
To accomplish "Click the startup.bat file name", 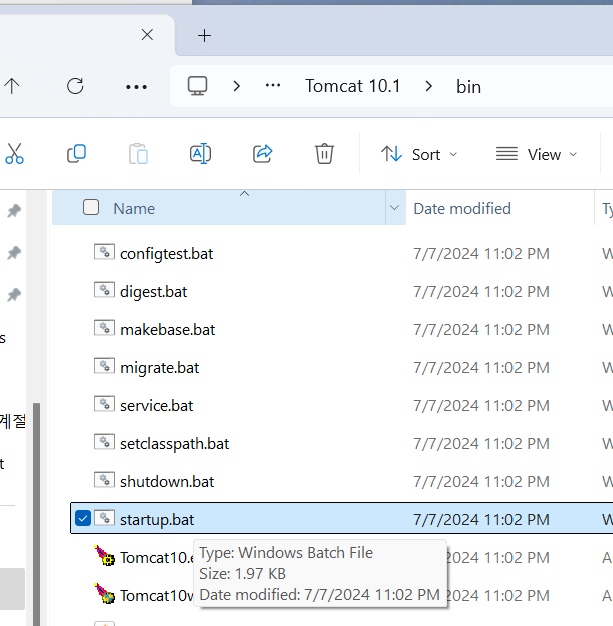I will (x=157, y=520).
